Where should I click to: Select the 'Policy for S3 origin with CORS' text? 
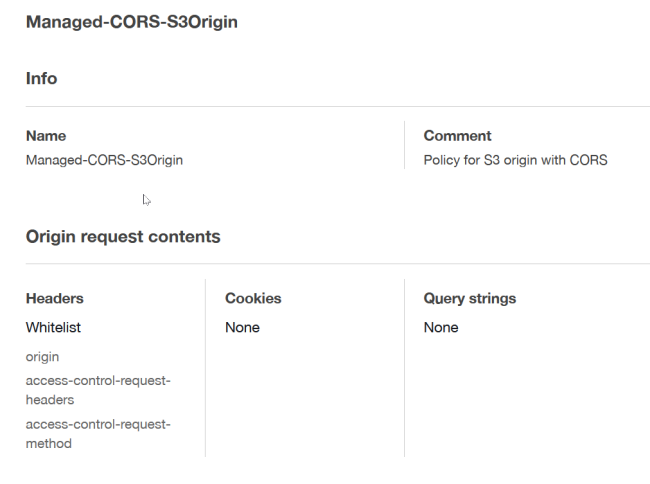[x=515, y=160]
